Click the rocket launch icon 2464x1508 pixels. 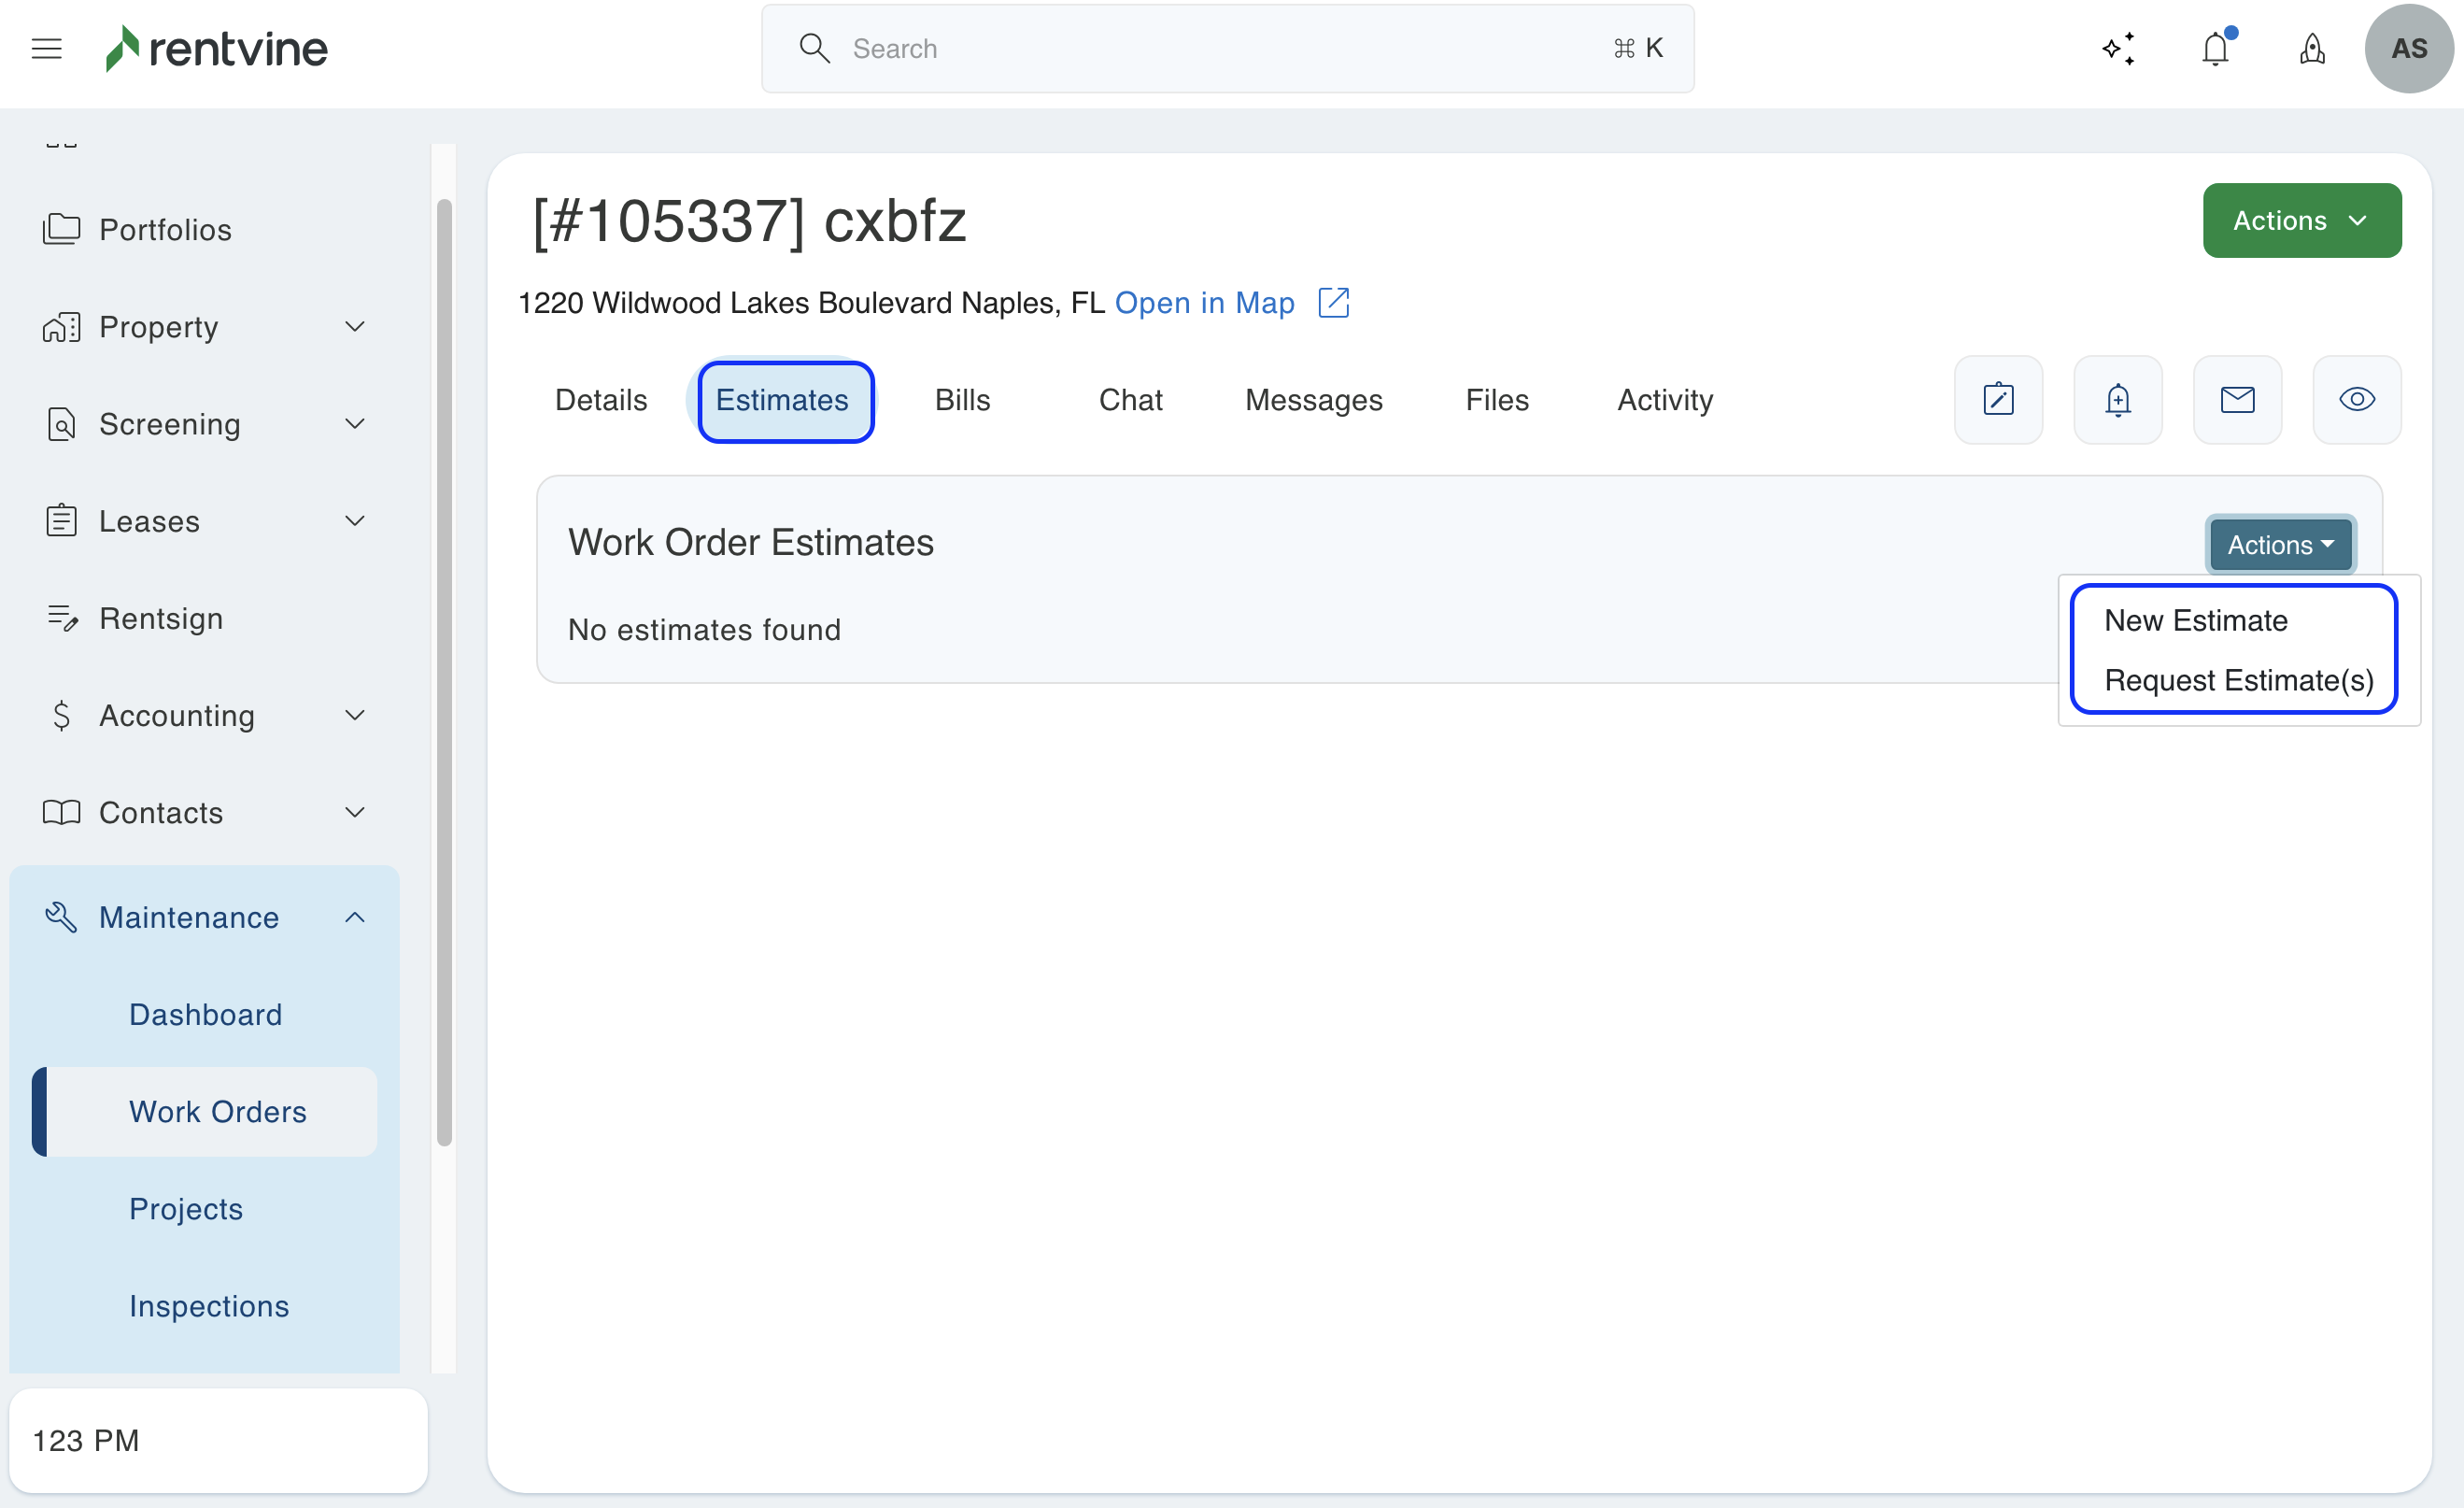tap(2312, 48)
